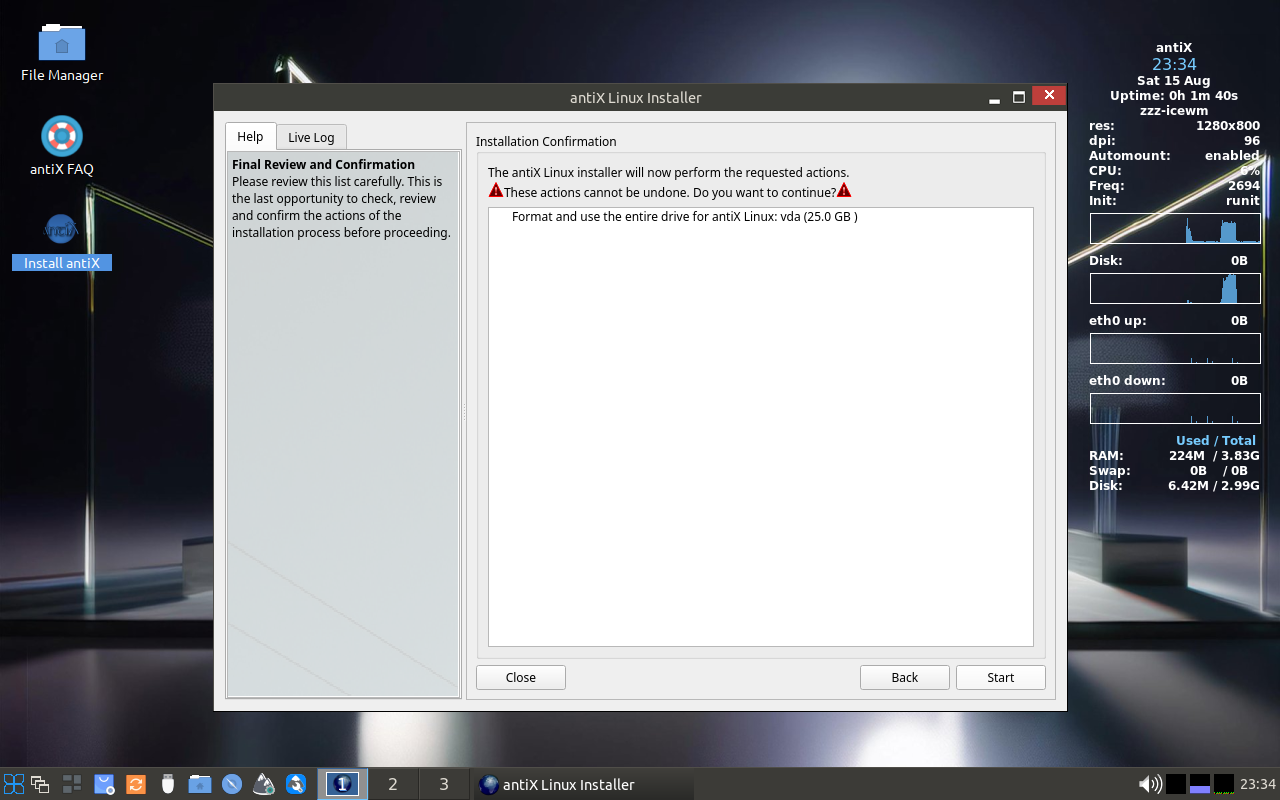Image resolution: width=1280 pixels, height=800 pixels.
Task: Click the antiX Linux Installer title bar
Action: 636,97
